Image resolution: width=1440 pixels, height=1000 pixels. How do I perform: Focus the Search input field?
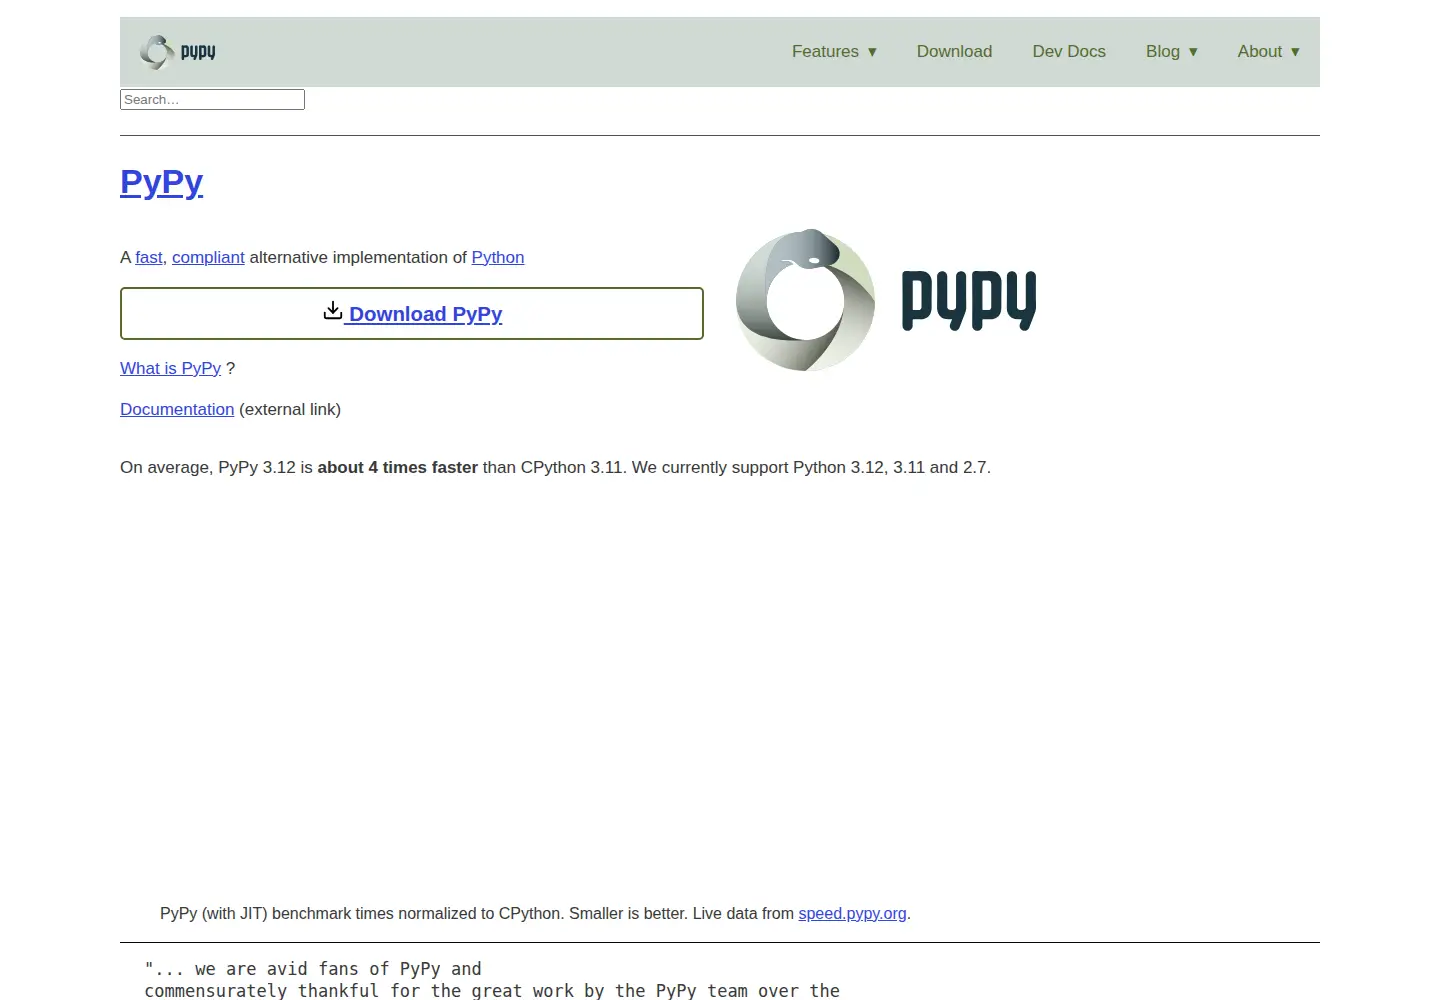(212, 100)
